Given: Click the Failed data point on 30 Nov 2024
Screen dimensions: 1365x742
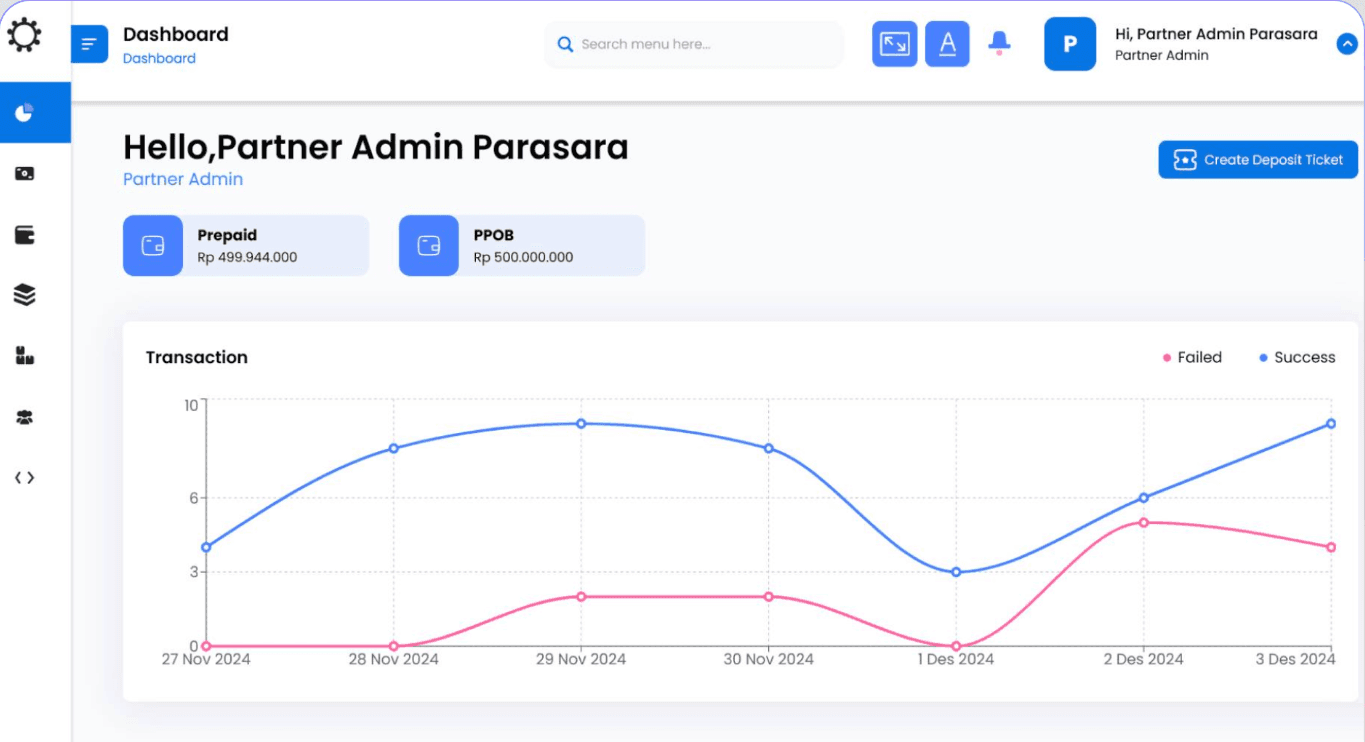Looking at the screenshot, I should (768, 596).
